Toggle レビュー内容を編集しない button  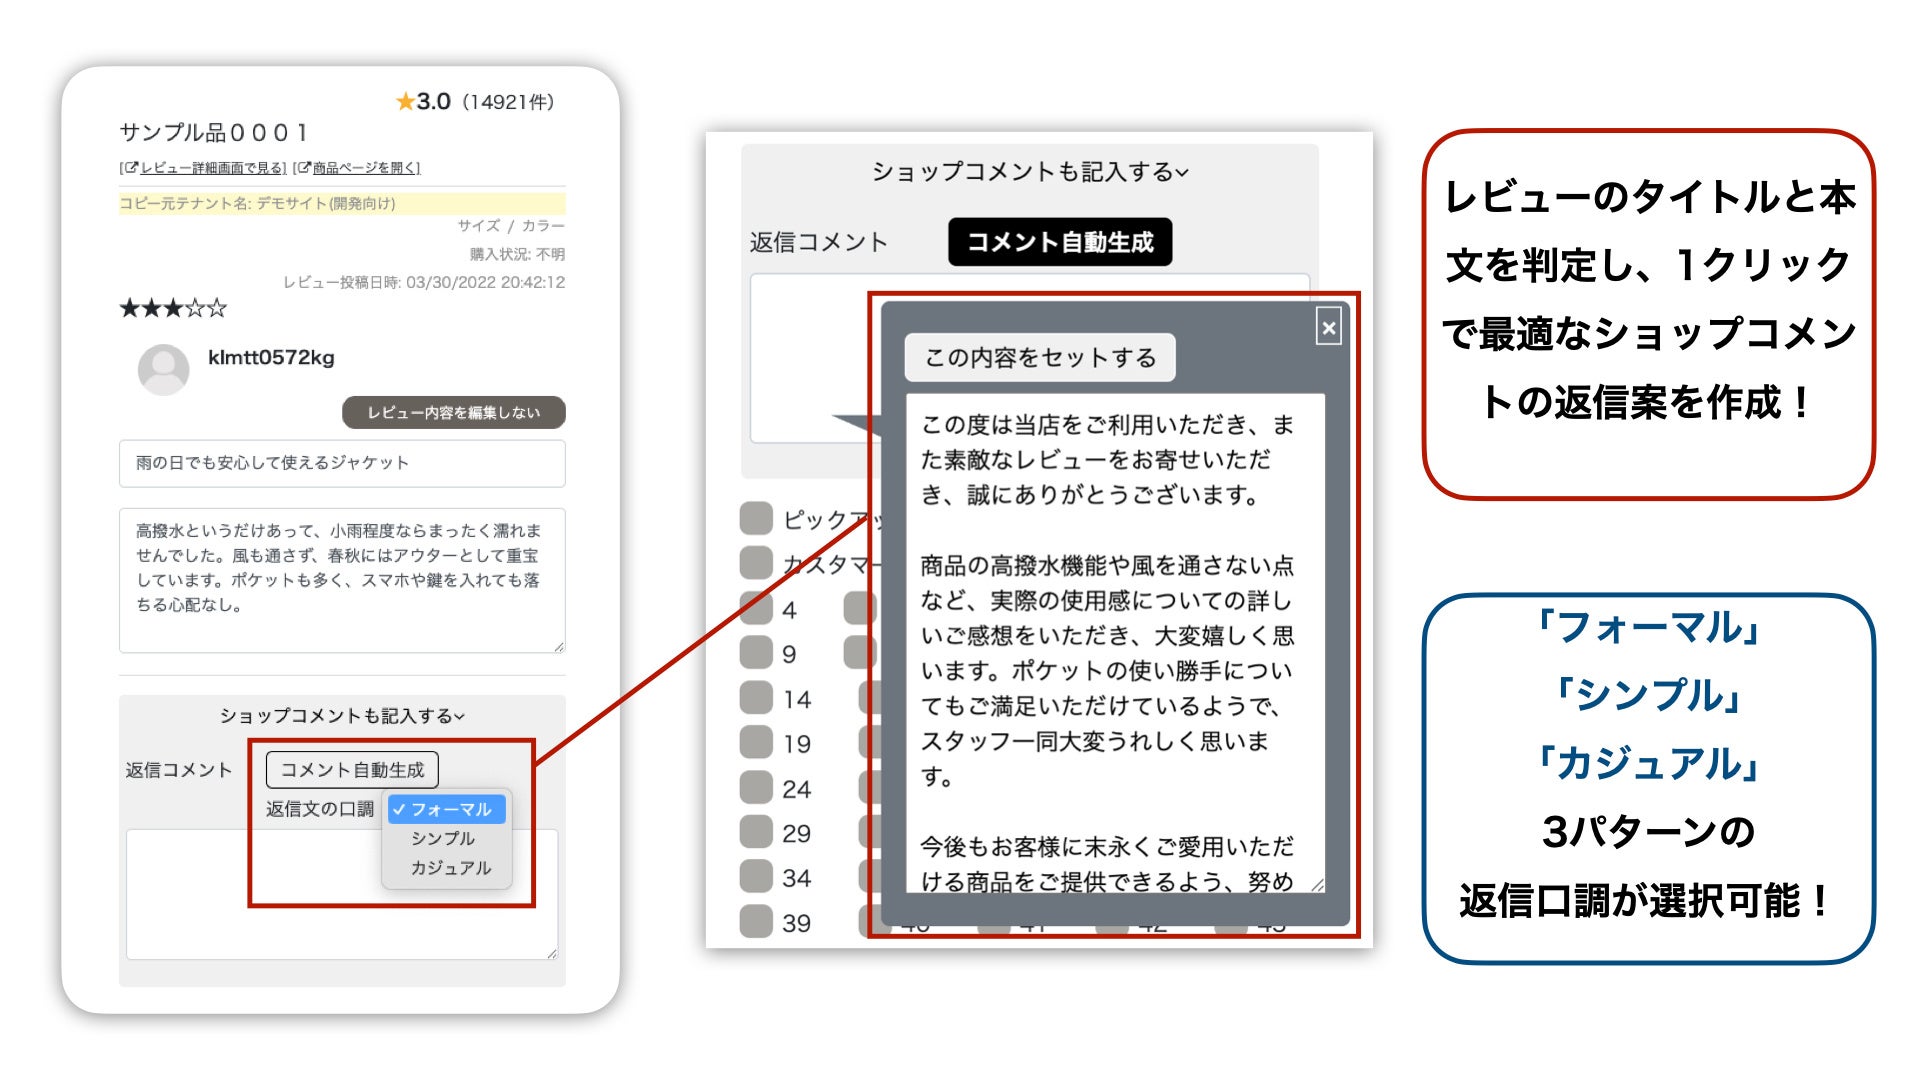(455, 412)
